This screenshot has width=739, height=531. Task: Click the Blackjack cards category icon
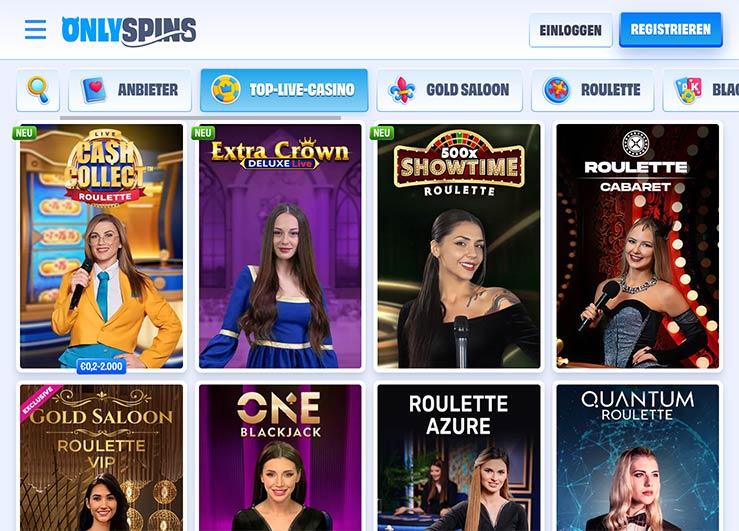[x=688, y=90]
